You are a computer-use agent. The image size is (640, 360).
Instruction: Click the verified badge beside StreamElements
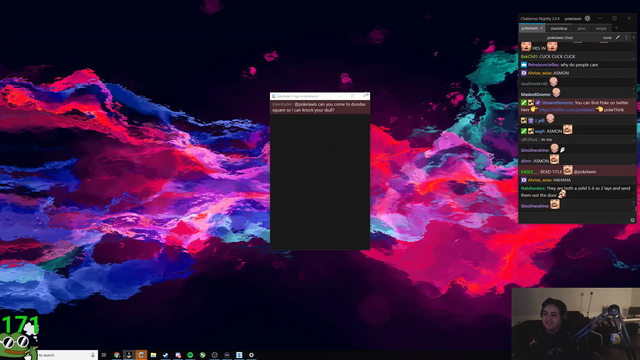coord(538,103)
